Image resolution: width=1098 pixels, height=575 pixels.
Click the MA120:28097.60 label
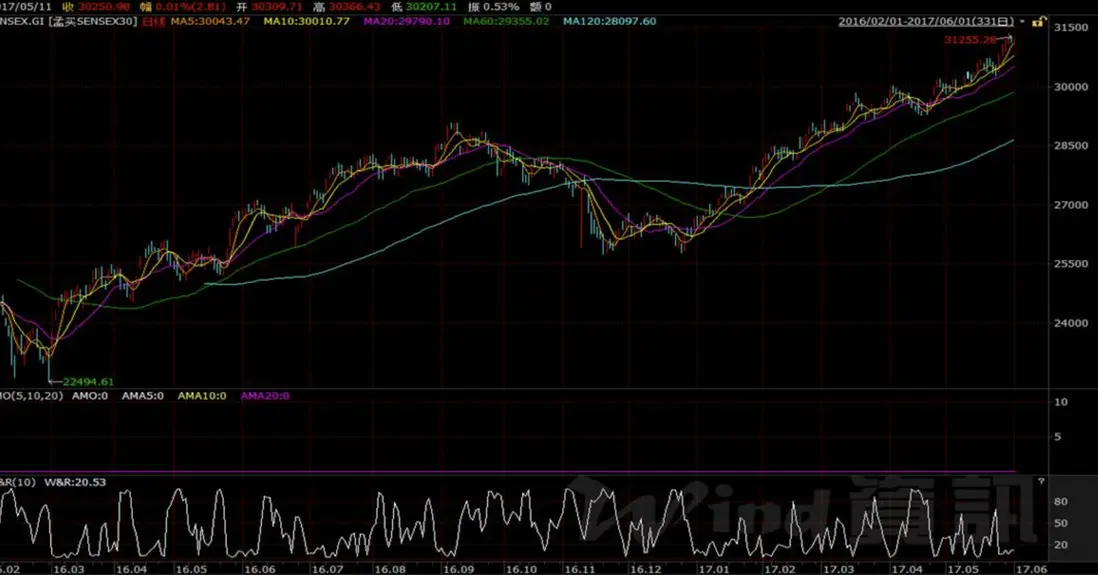pyautogui.click(x=609, y=21)
